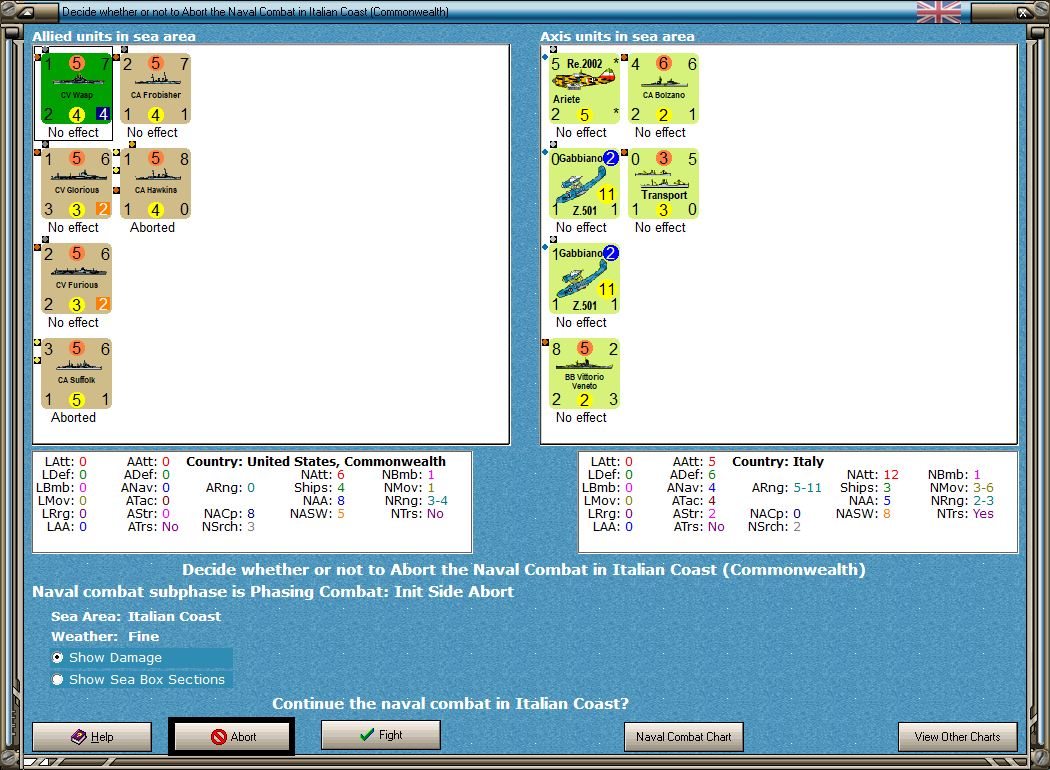Click the CA Bolzano cruiser counter
This screenshot has width=1050, height=770.
point(664,89)
